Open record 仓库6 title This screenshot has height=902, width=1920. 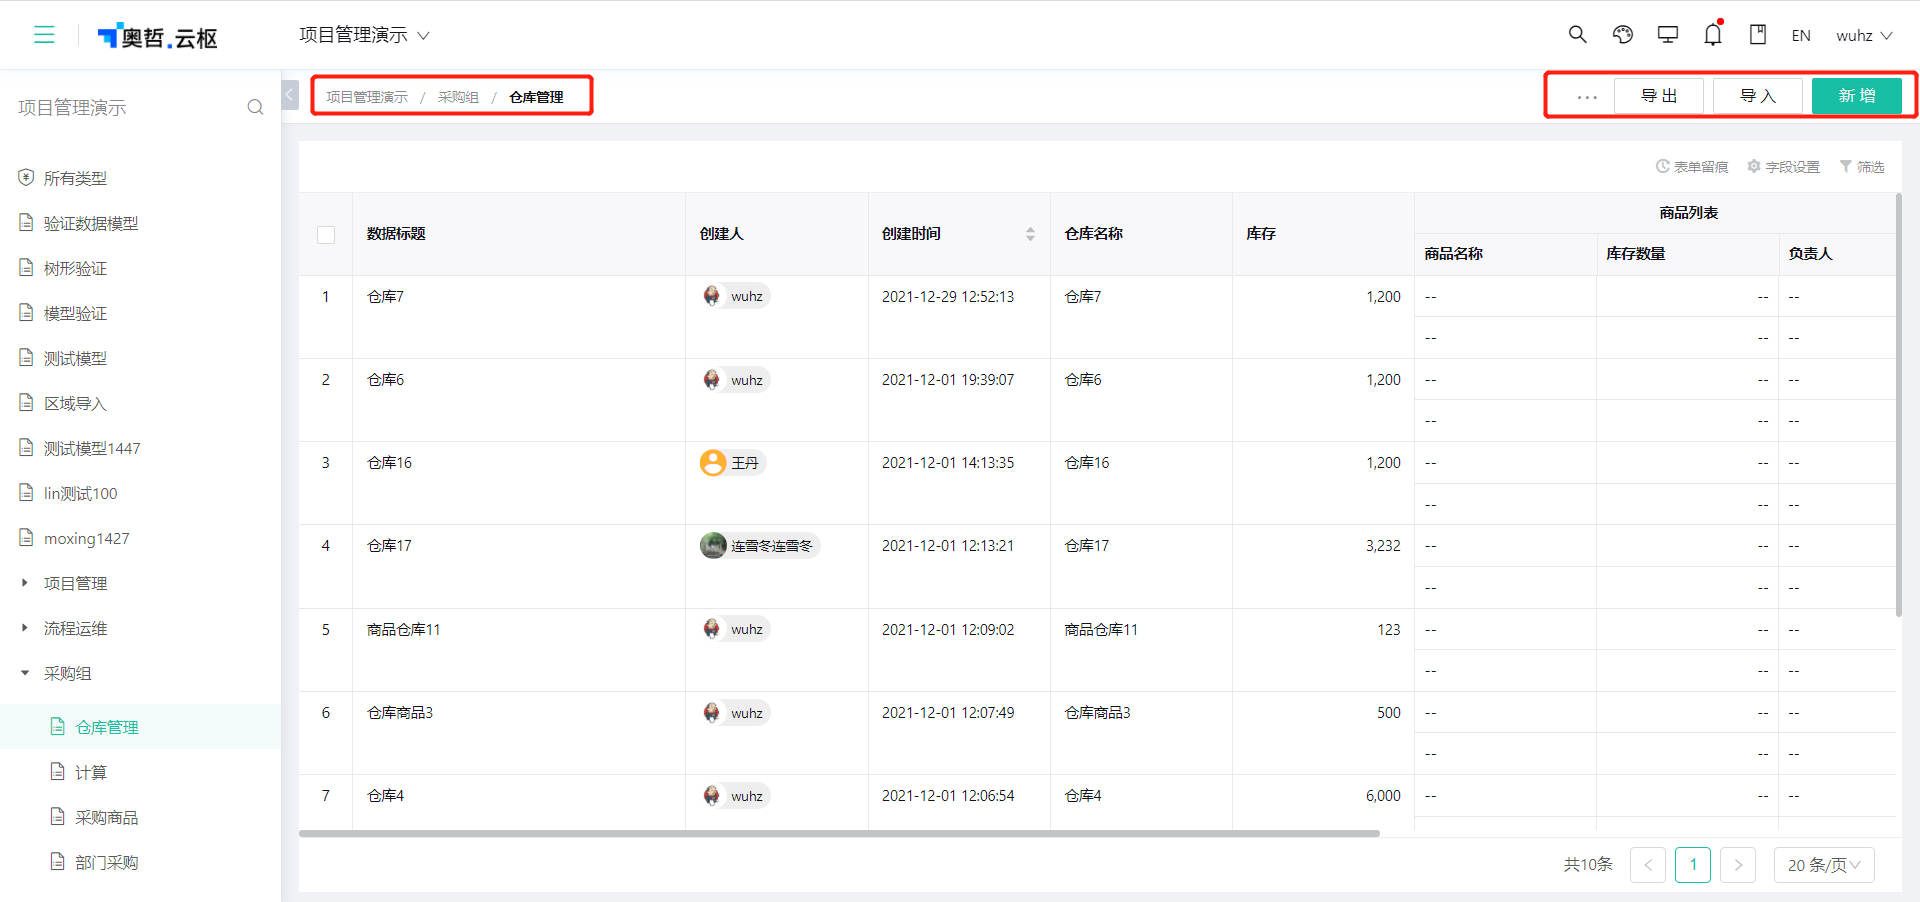(x=385, y=380)
